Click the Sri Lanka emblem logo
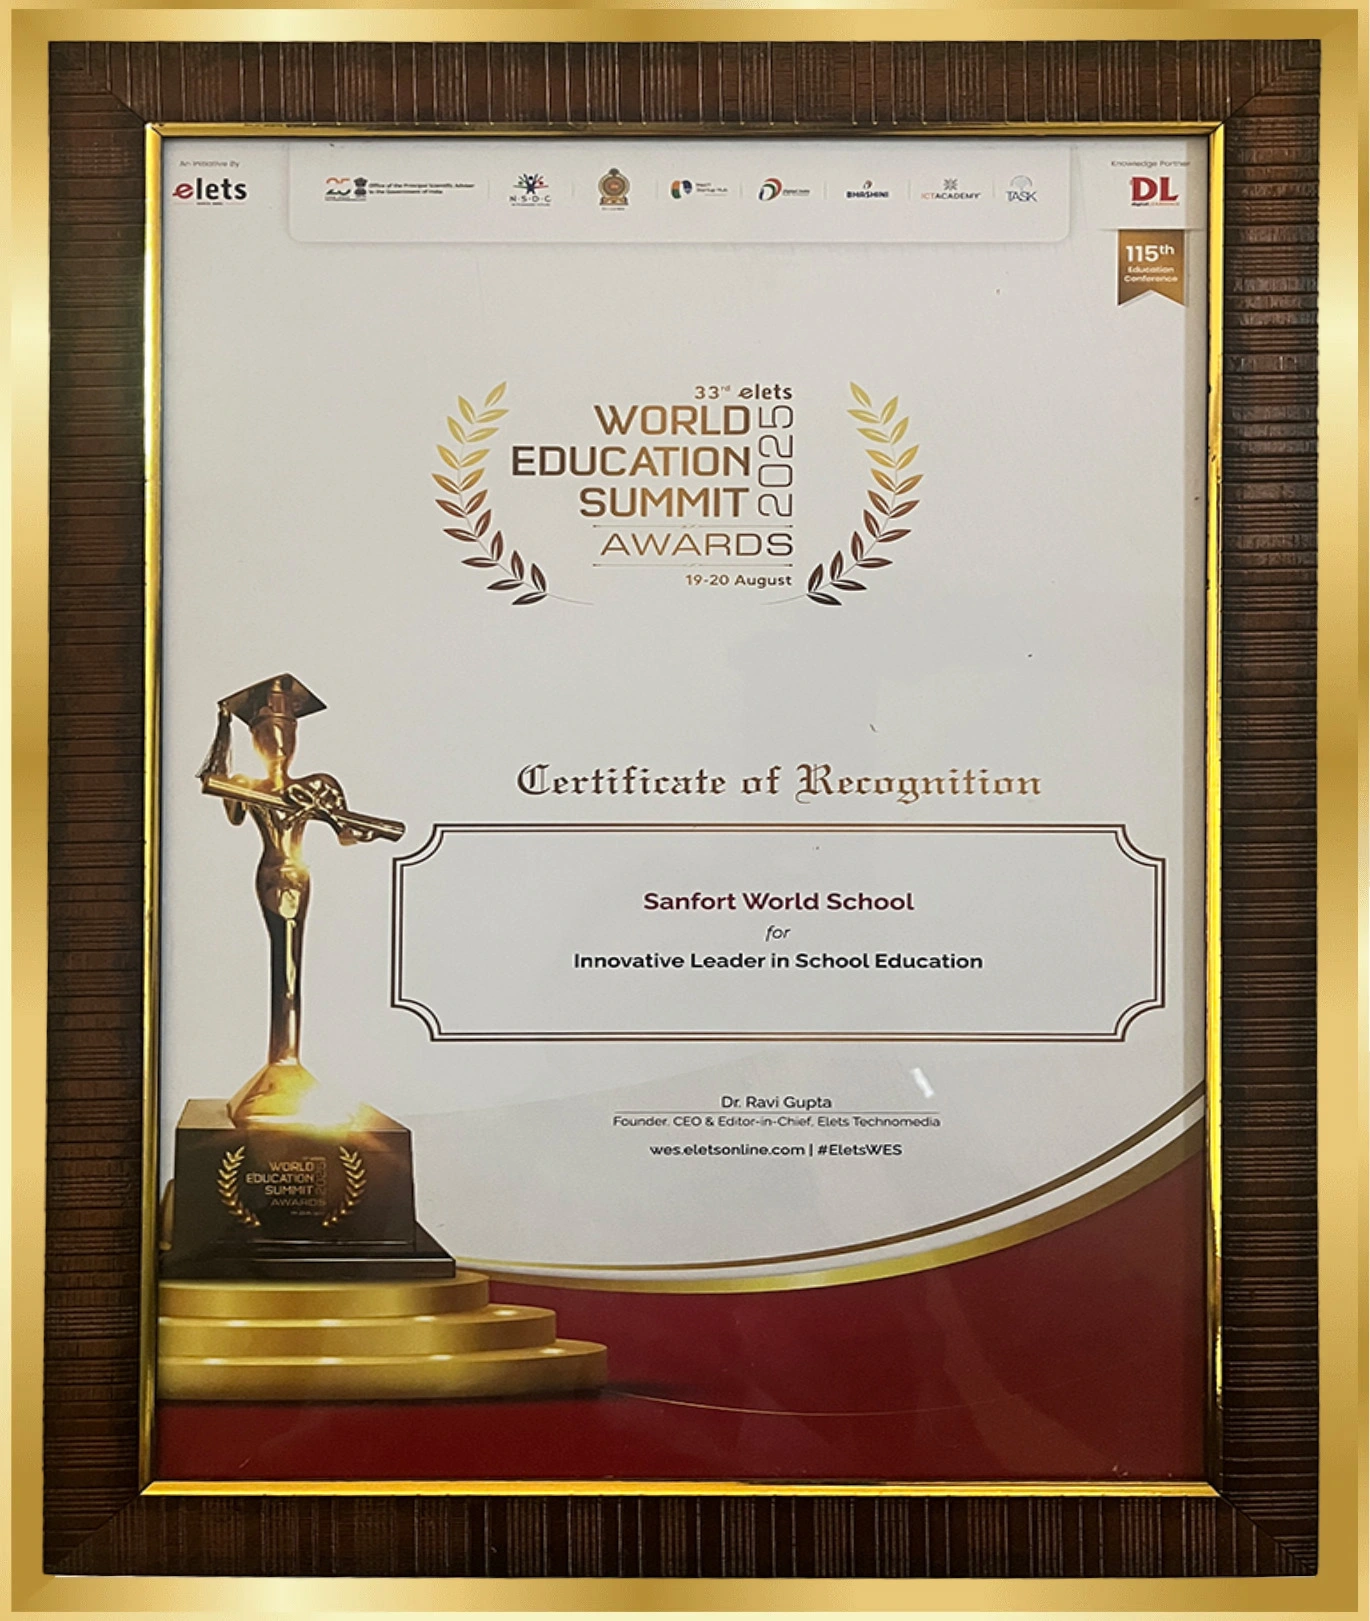The image size is (1370, 1621). click(613, 188)
